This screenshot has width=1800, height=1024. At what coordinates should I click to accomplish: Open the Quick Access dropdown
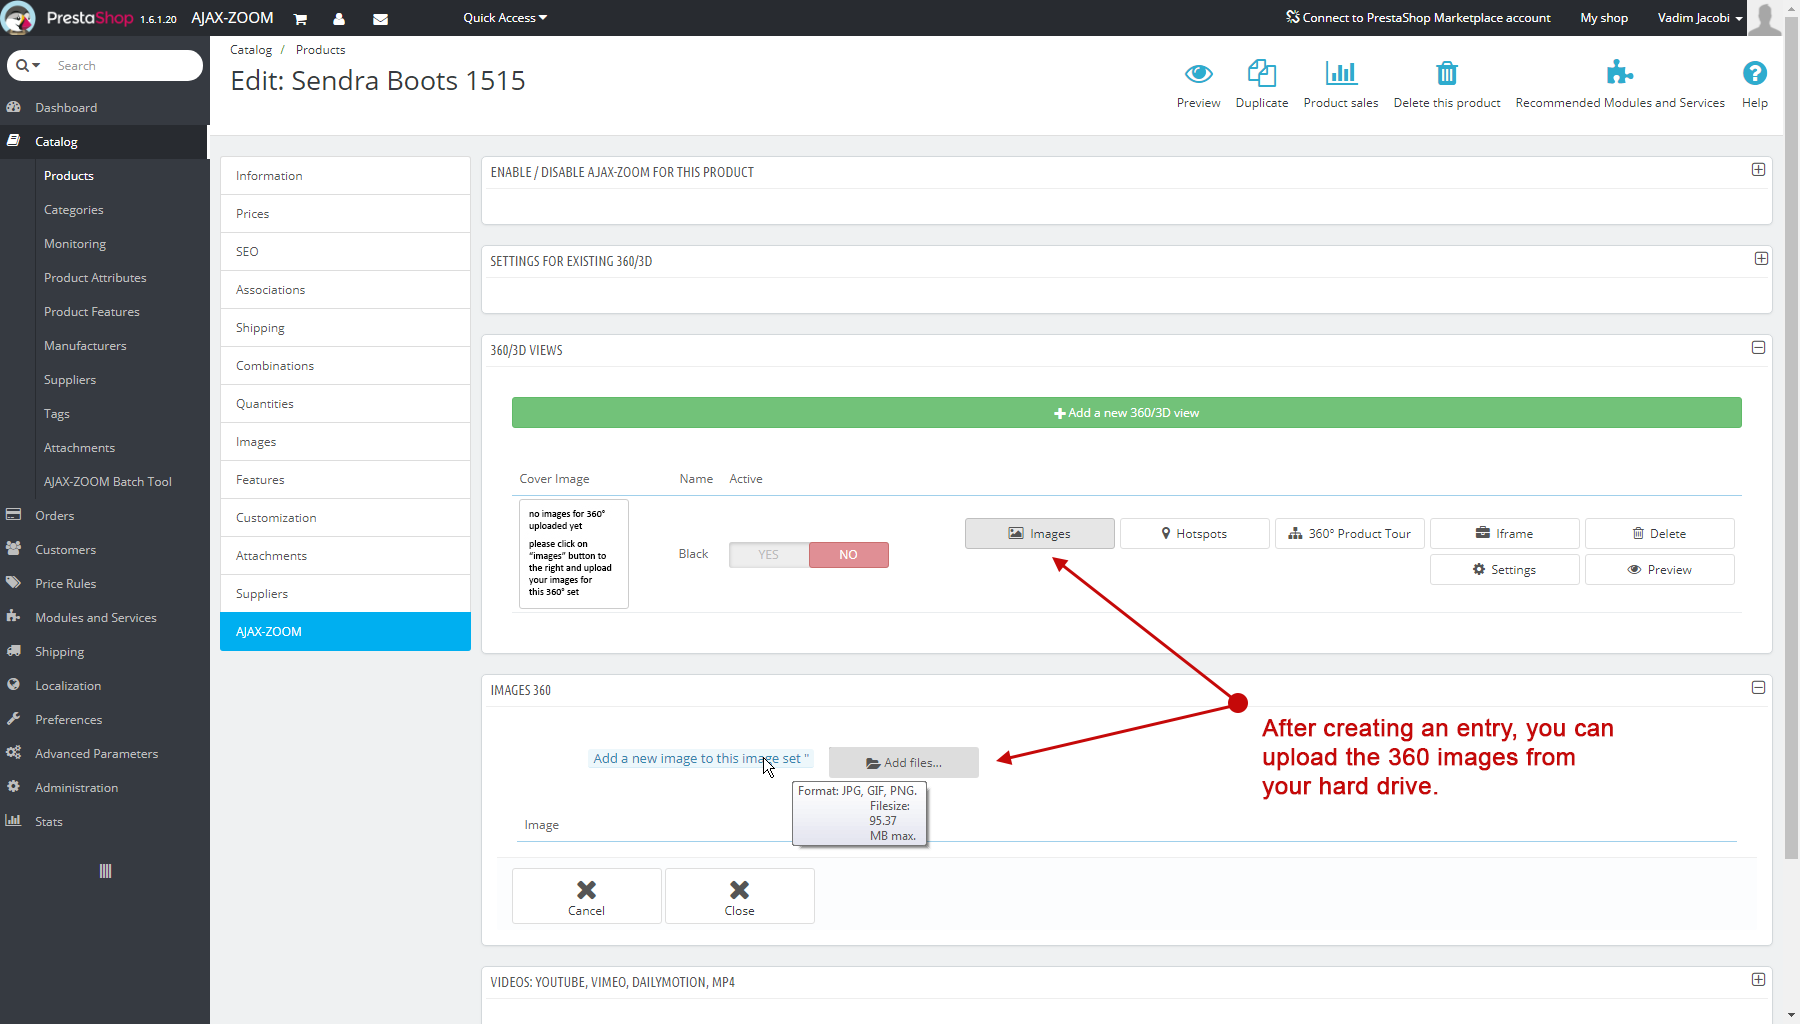coord(505,18)
